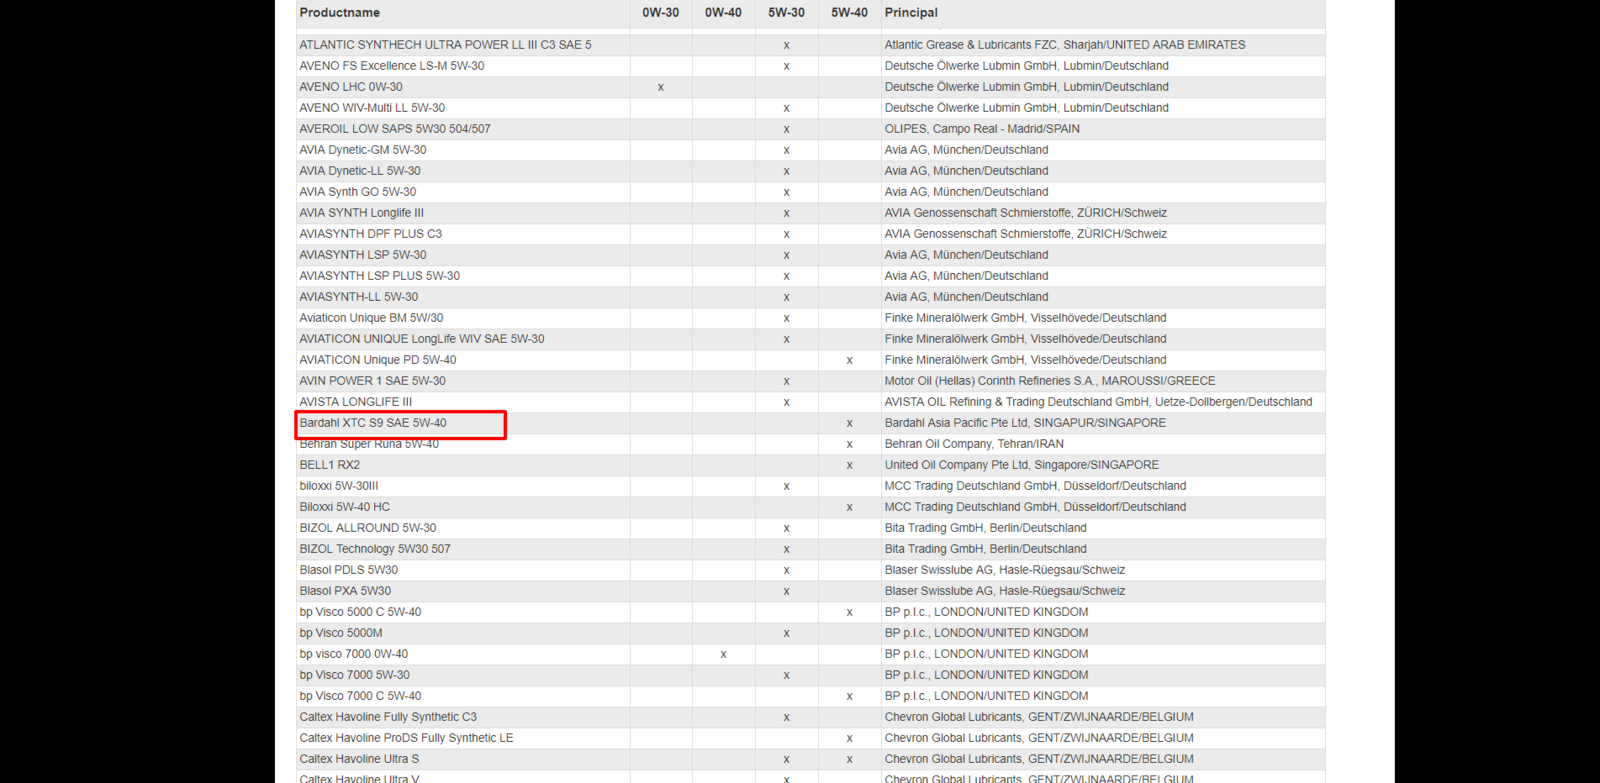
Task: Click Motor Oil (Hellas) Corinth Refineries principal
Action: (x=1050, y=381)
